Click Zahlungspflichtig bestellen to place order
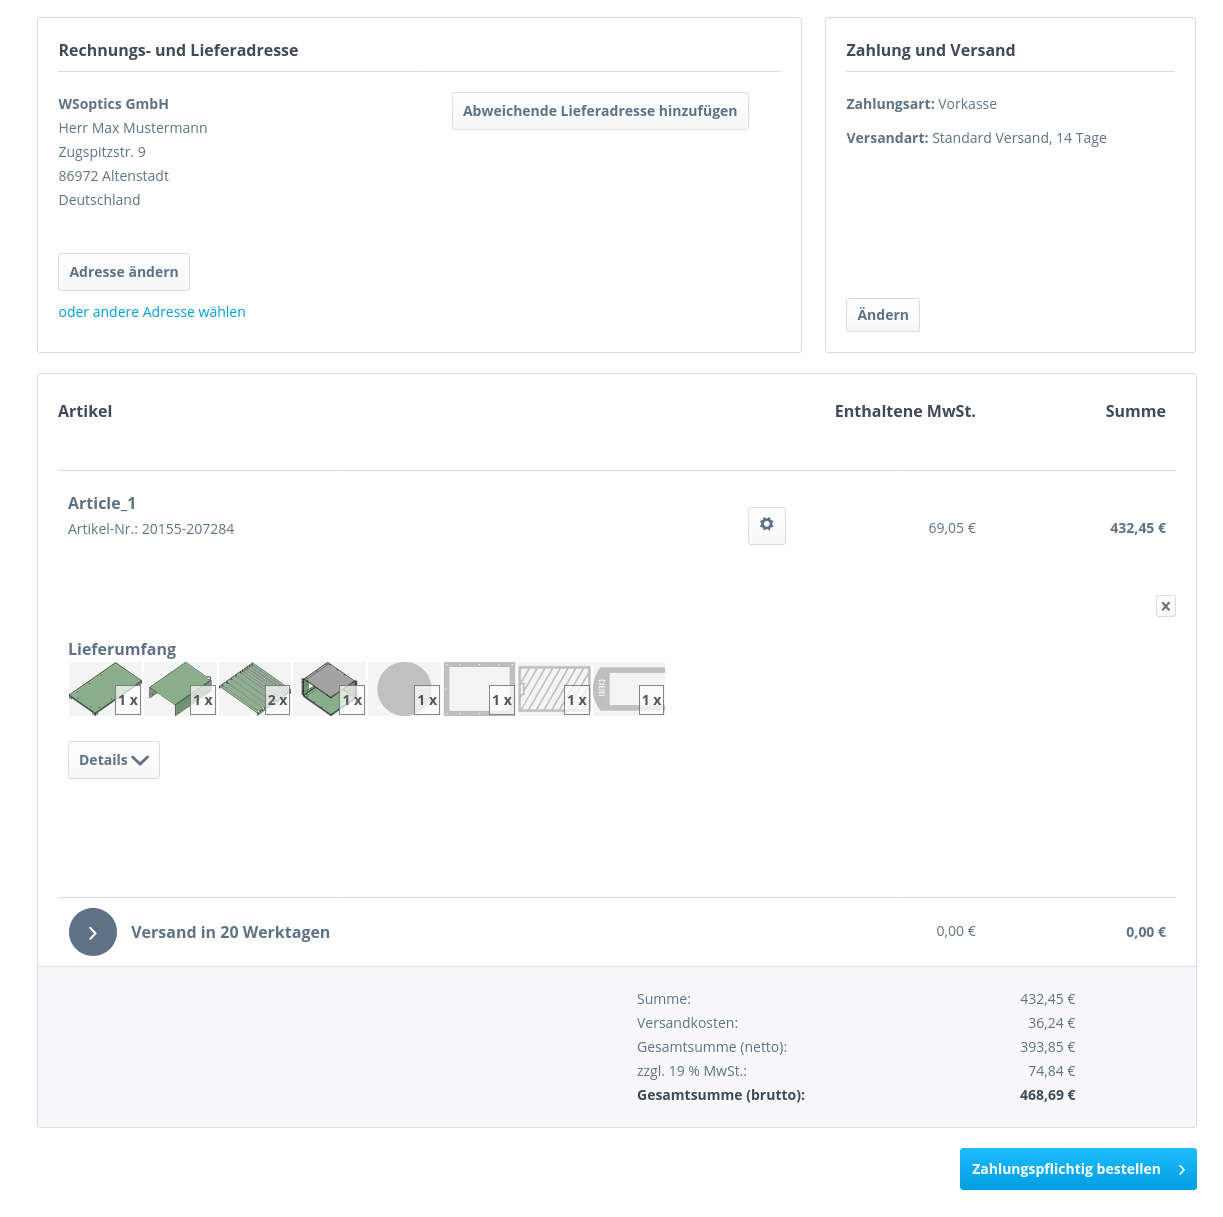This screenshot has height=1217, width=1223. tap(1078, 1169)
